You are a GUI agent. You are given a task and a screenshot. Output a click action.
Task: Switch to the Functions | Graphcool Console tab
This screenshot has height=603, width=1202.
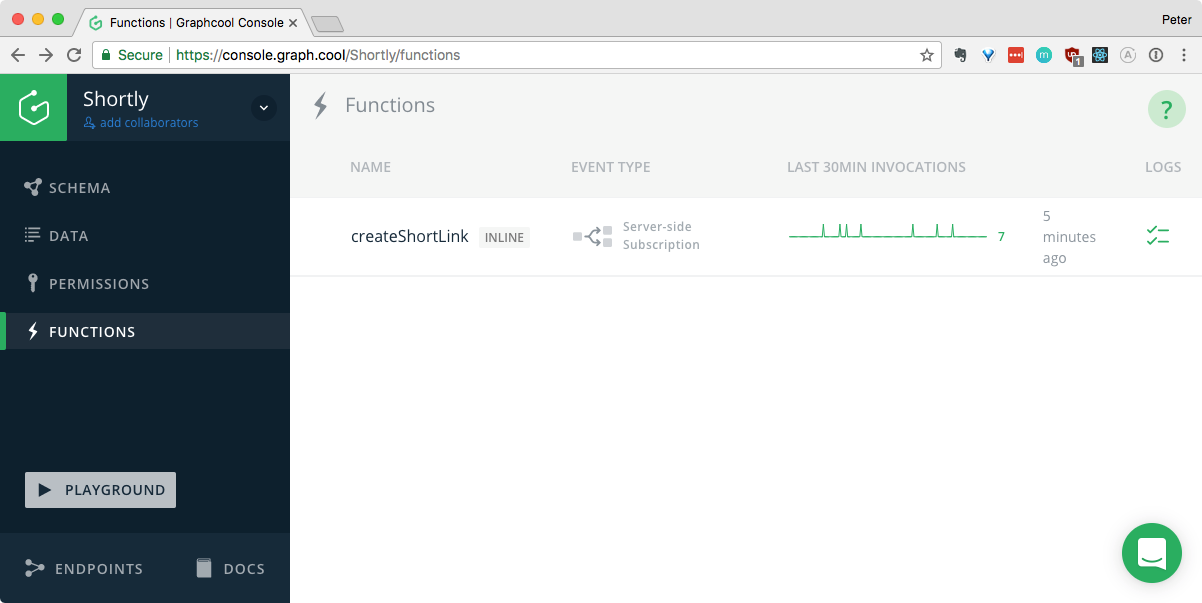190,21
